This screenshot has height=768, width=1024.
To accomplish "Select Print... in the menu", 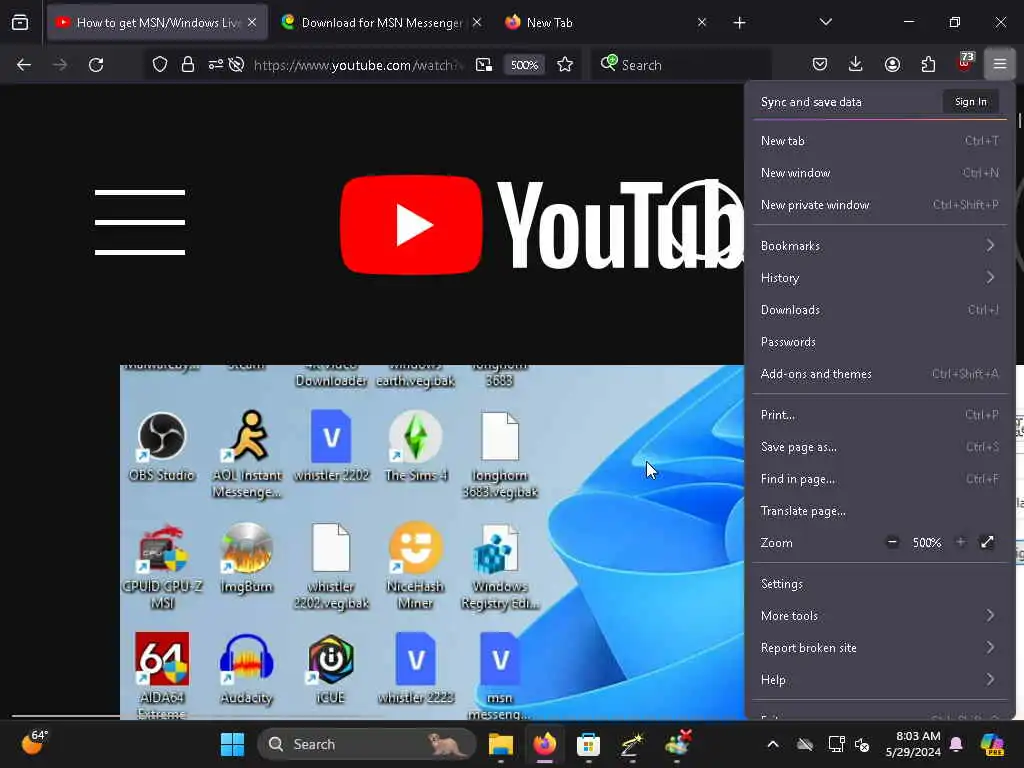I will pyautogui.click(x=880, y=415).
